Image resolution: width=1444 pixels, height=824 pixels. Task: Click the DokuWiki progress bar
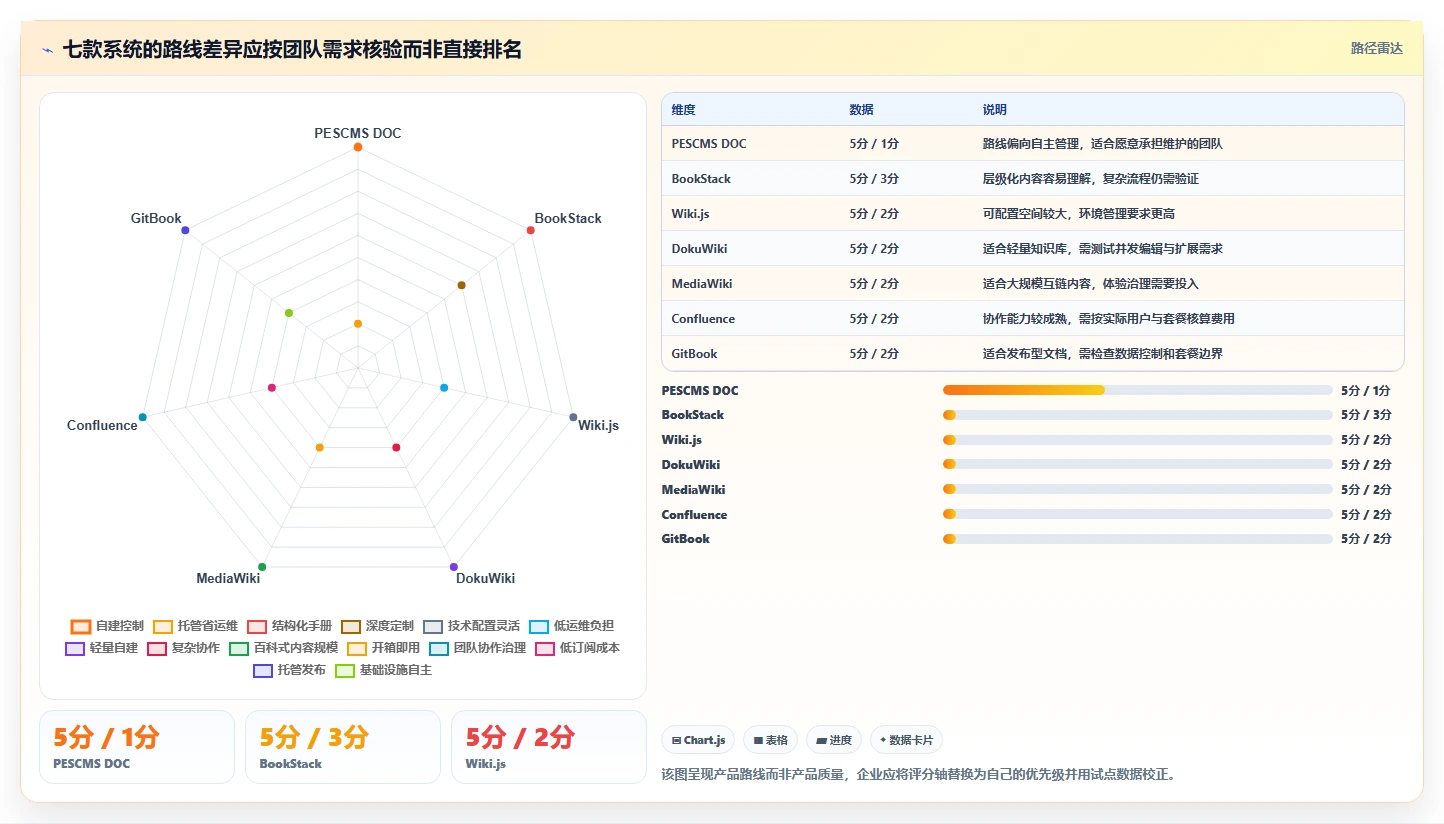1137,464
